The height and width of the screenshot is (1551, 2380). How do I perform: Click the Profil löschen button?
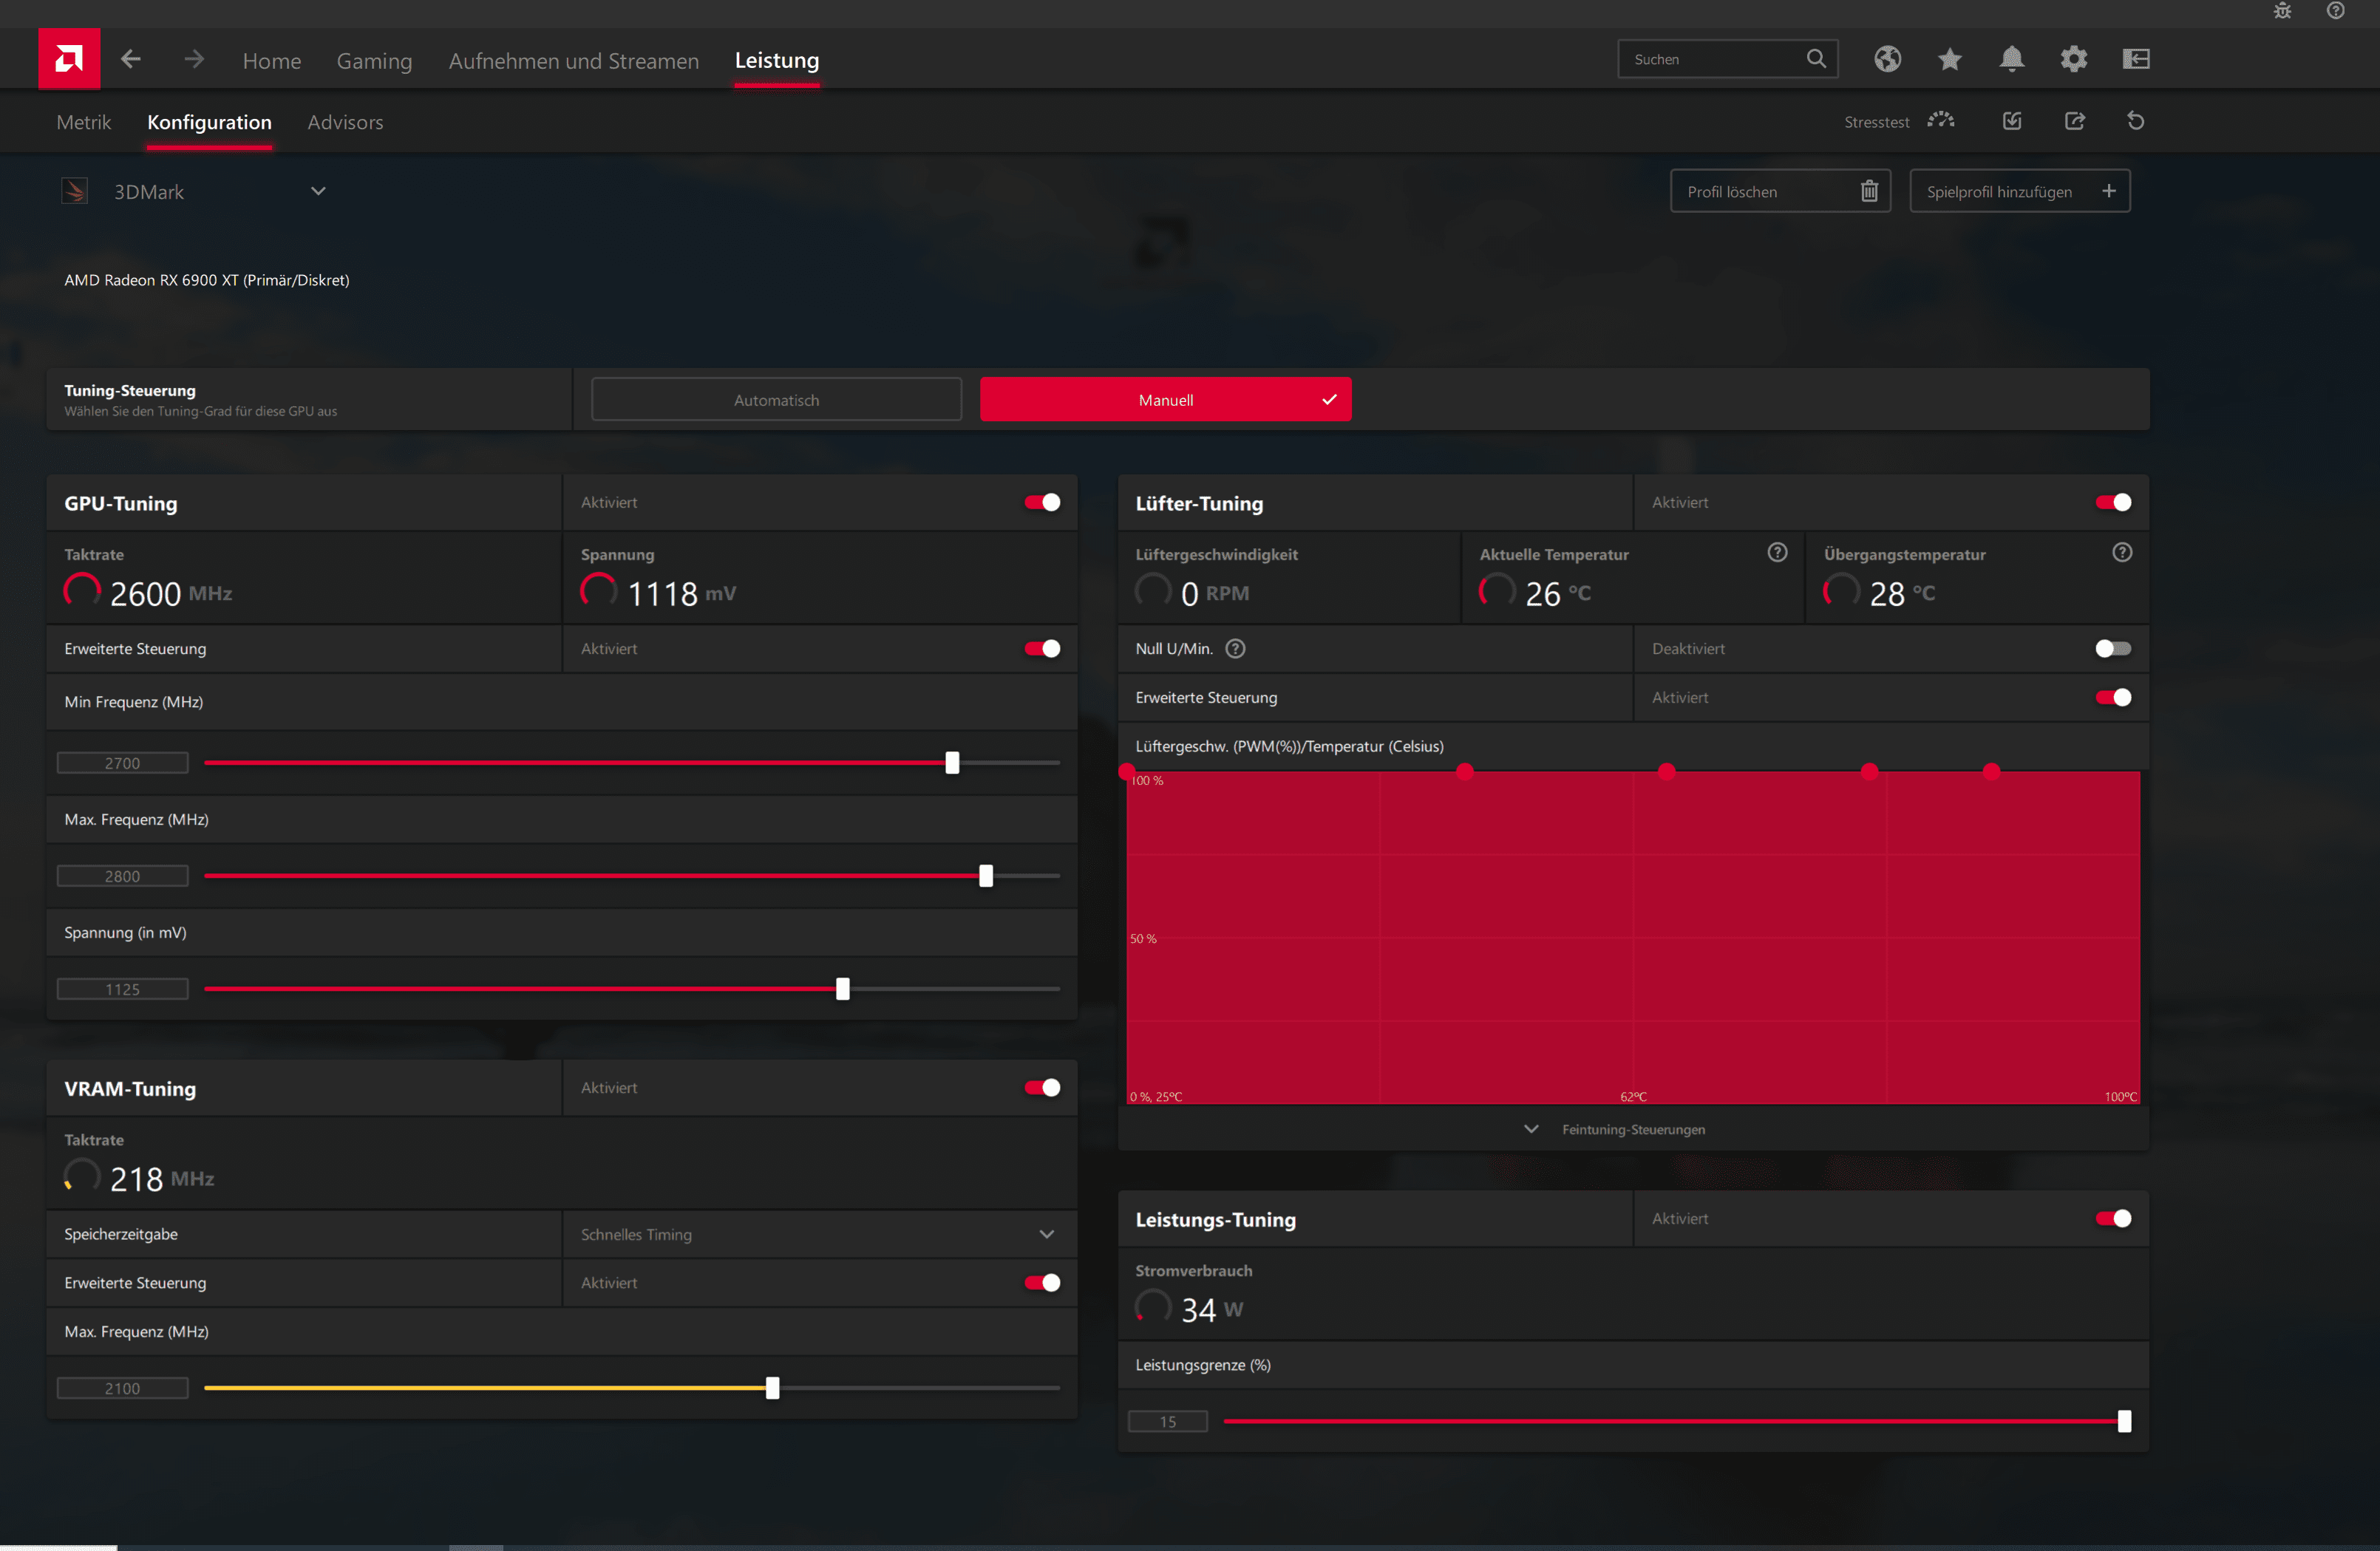(x=1779, y=191)
